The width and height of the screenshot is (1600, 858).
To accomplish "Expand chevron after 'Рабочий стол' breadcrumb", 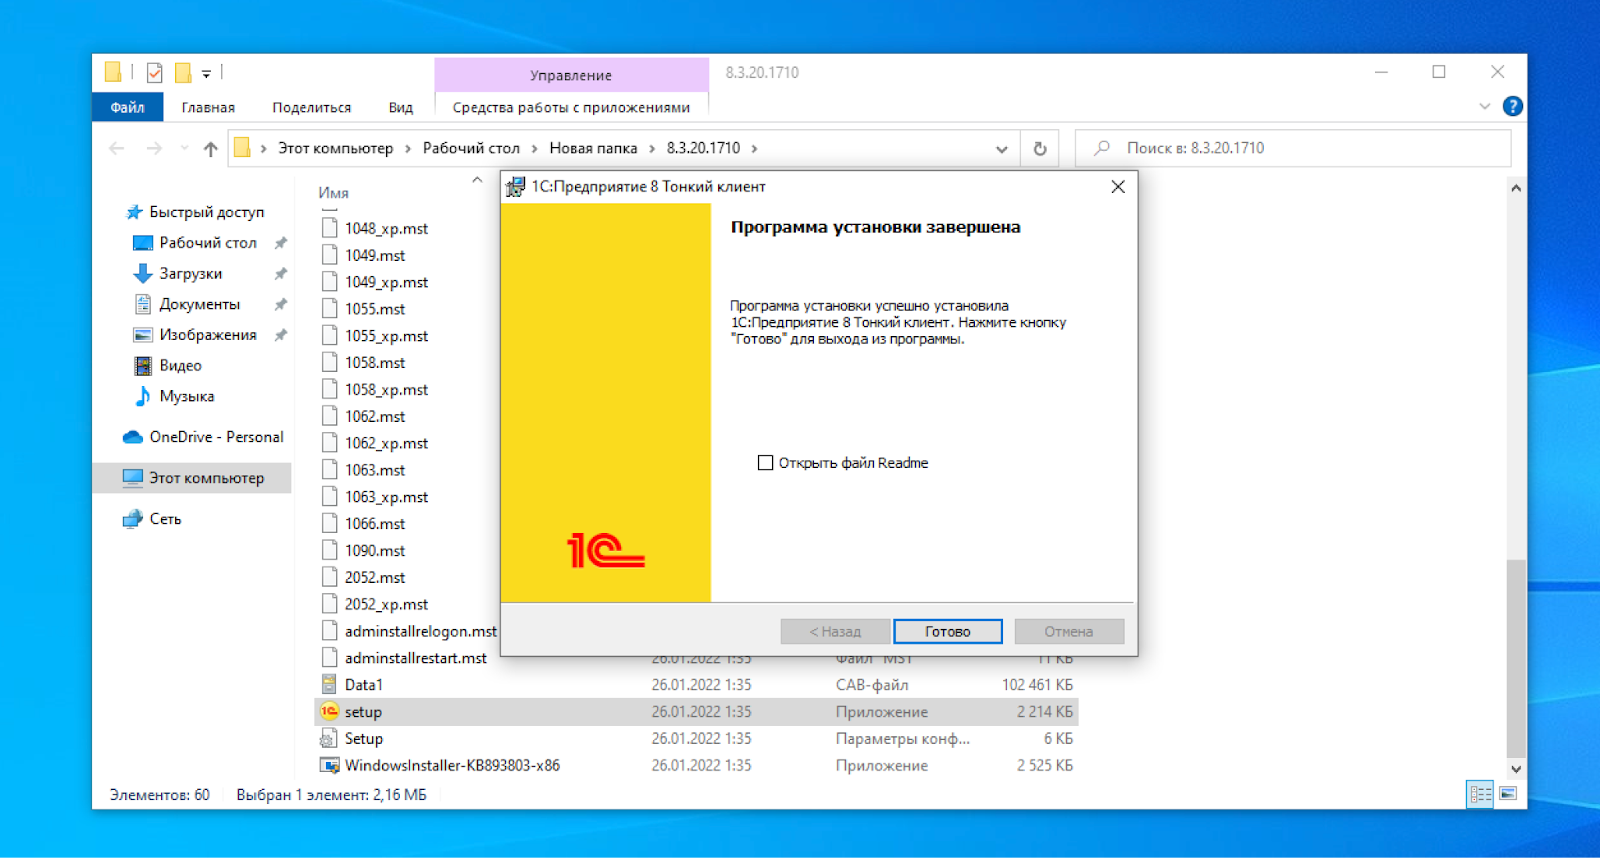I will [535, 148].
